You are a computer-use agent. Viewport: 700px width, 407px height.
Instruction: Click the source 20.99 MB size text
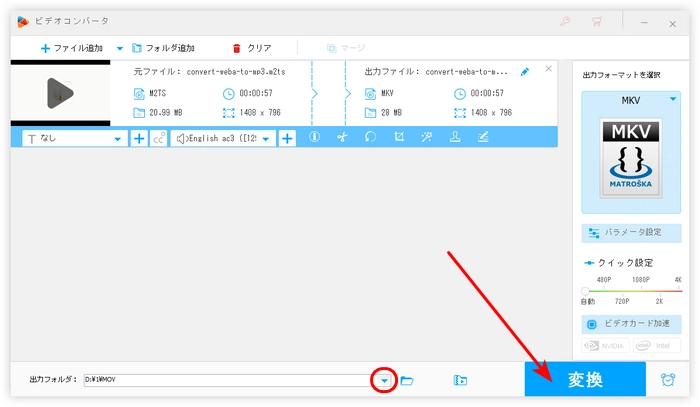(166, 113)
